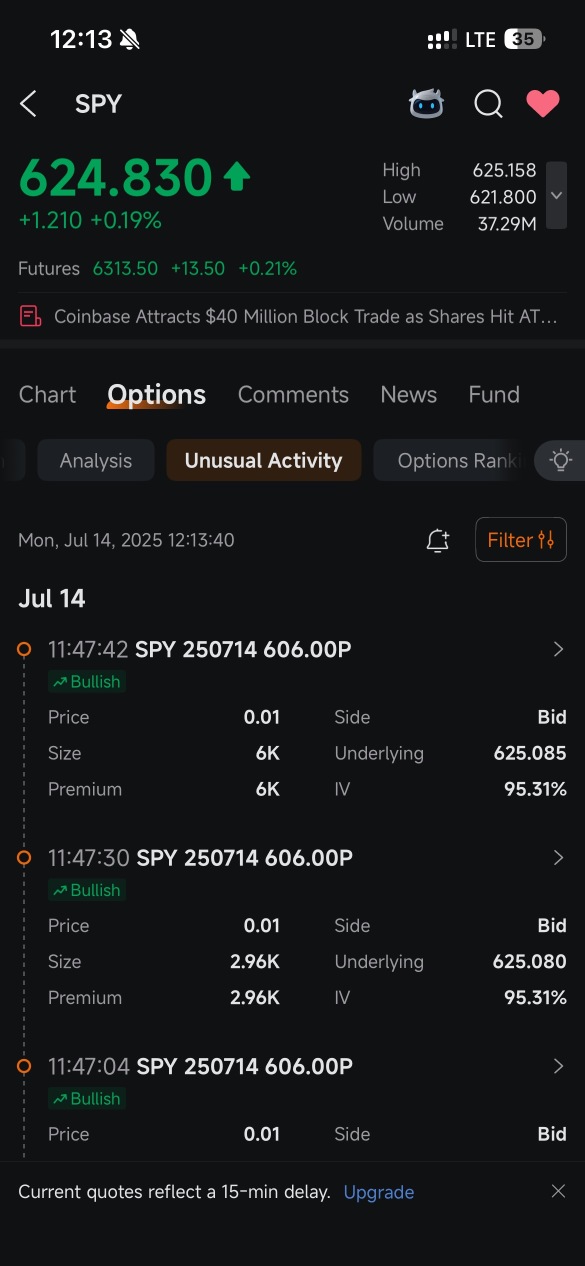Tap the bell alert icon with plus
585x1266 pixels.
click(438, 540)
